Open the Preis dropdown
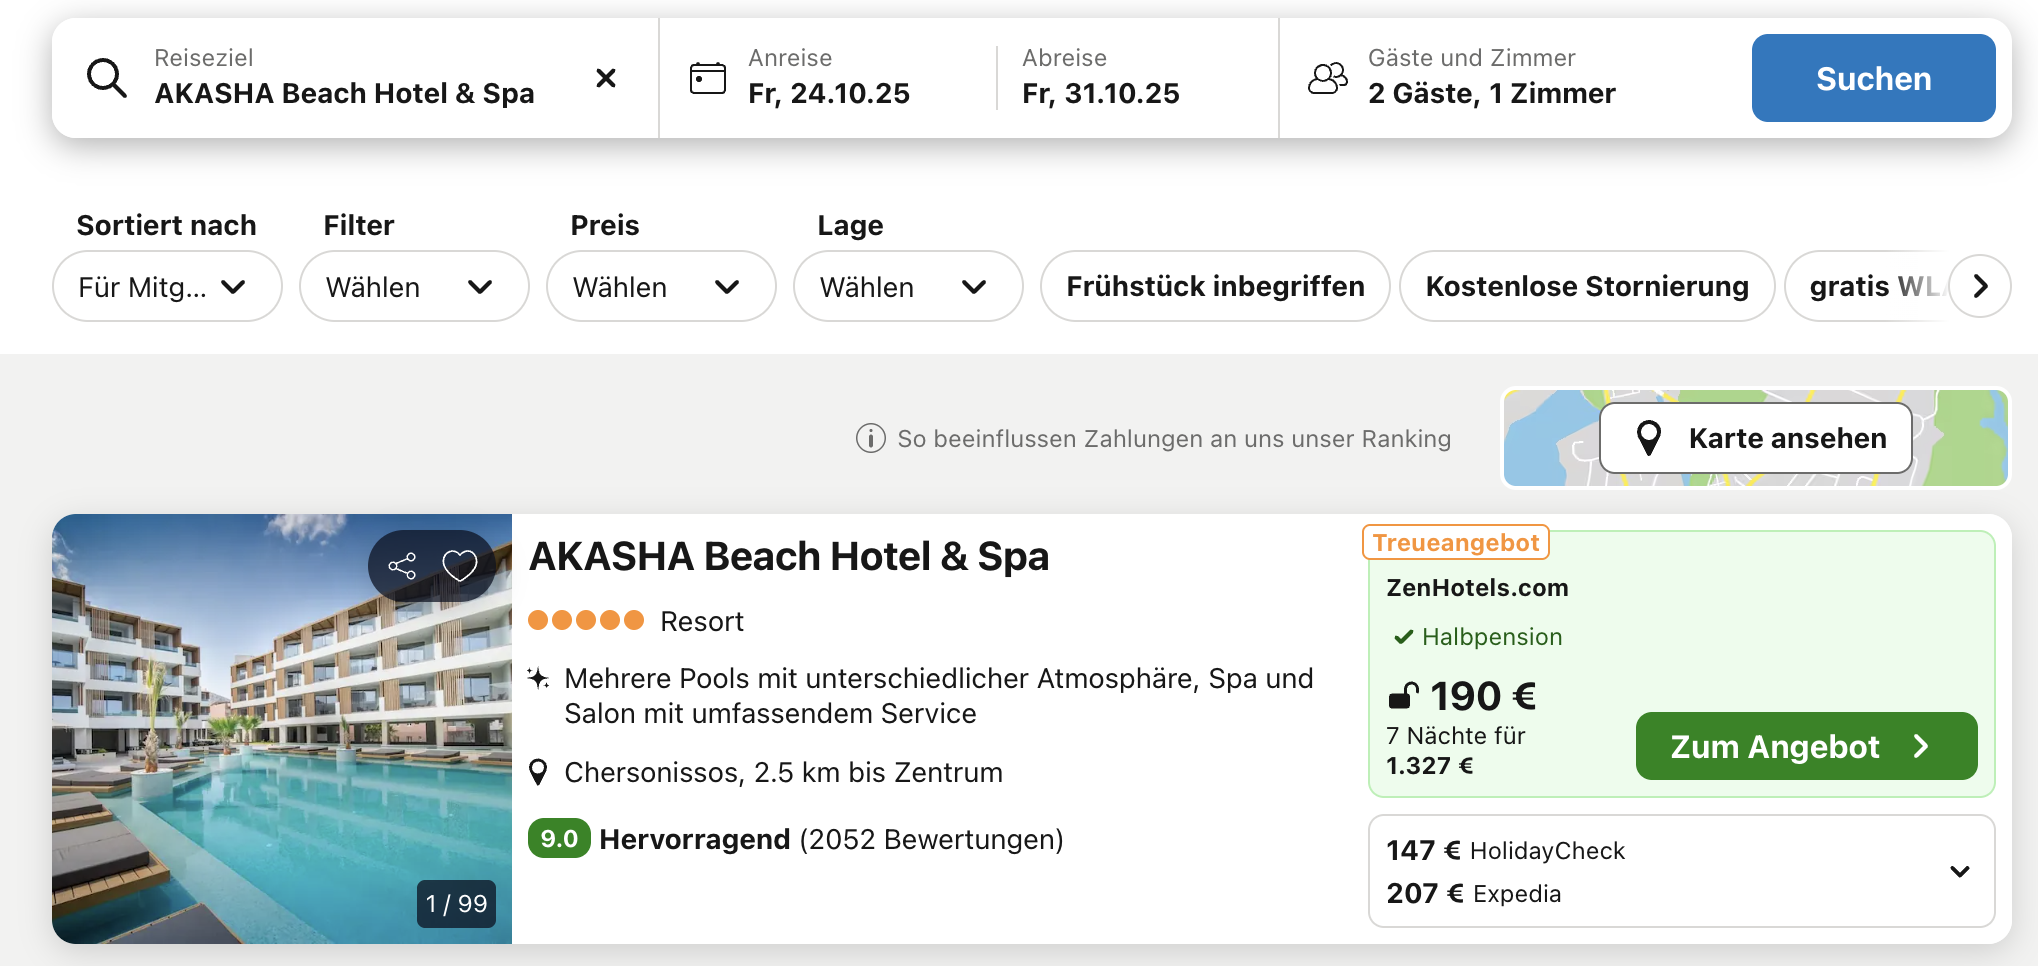The height and width of the screenshot is (966, 2038). (x=661, y=286)
